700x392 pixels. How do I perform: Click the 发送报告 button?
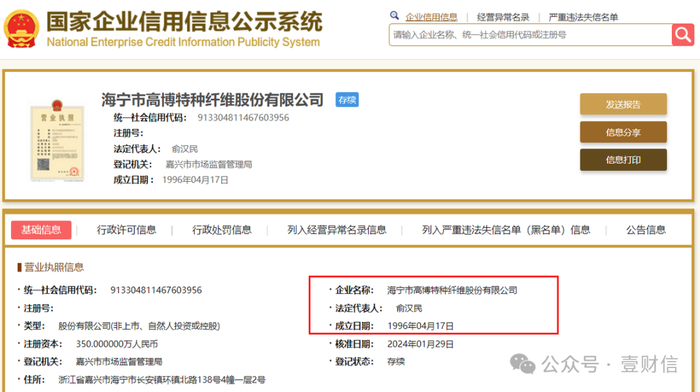pyautogui.click(x=623, y=104)
